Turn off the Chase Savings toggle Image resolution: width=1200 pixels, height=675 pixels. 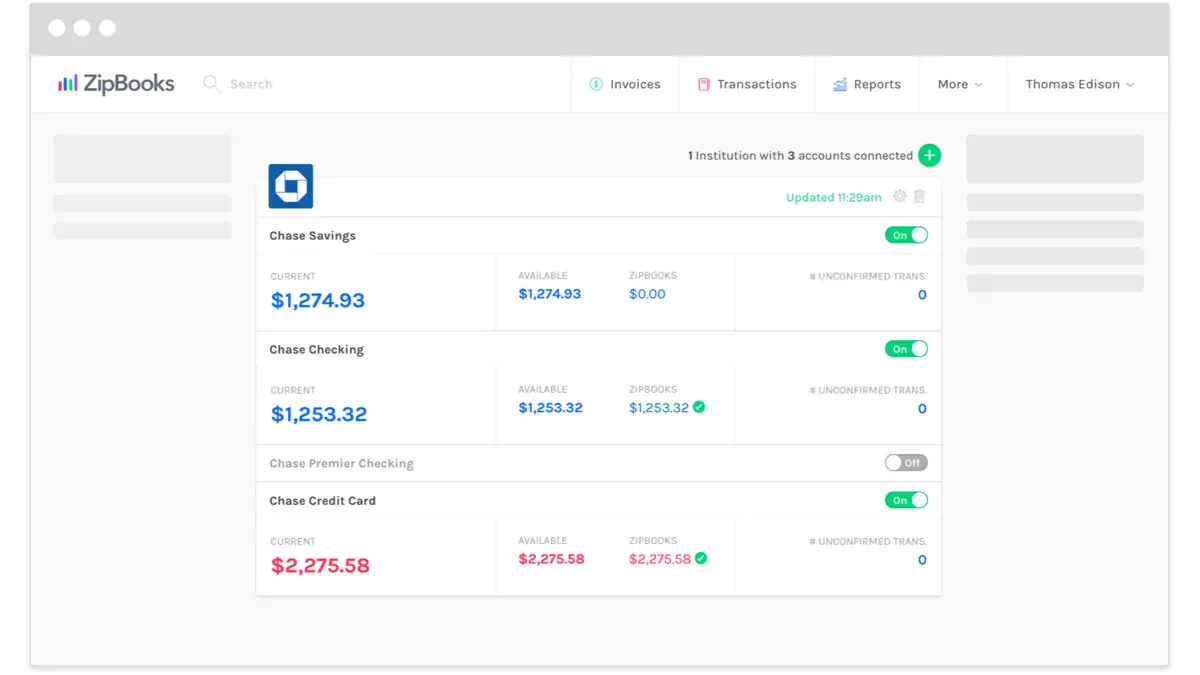click(906, 235)
